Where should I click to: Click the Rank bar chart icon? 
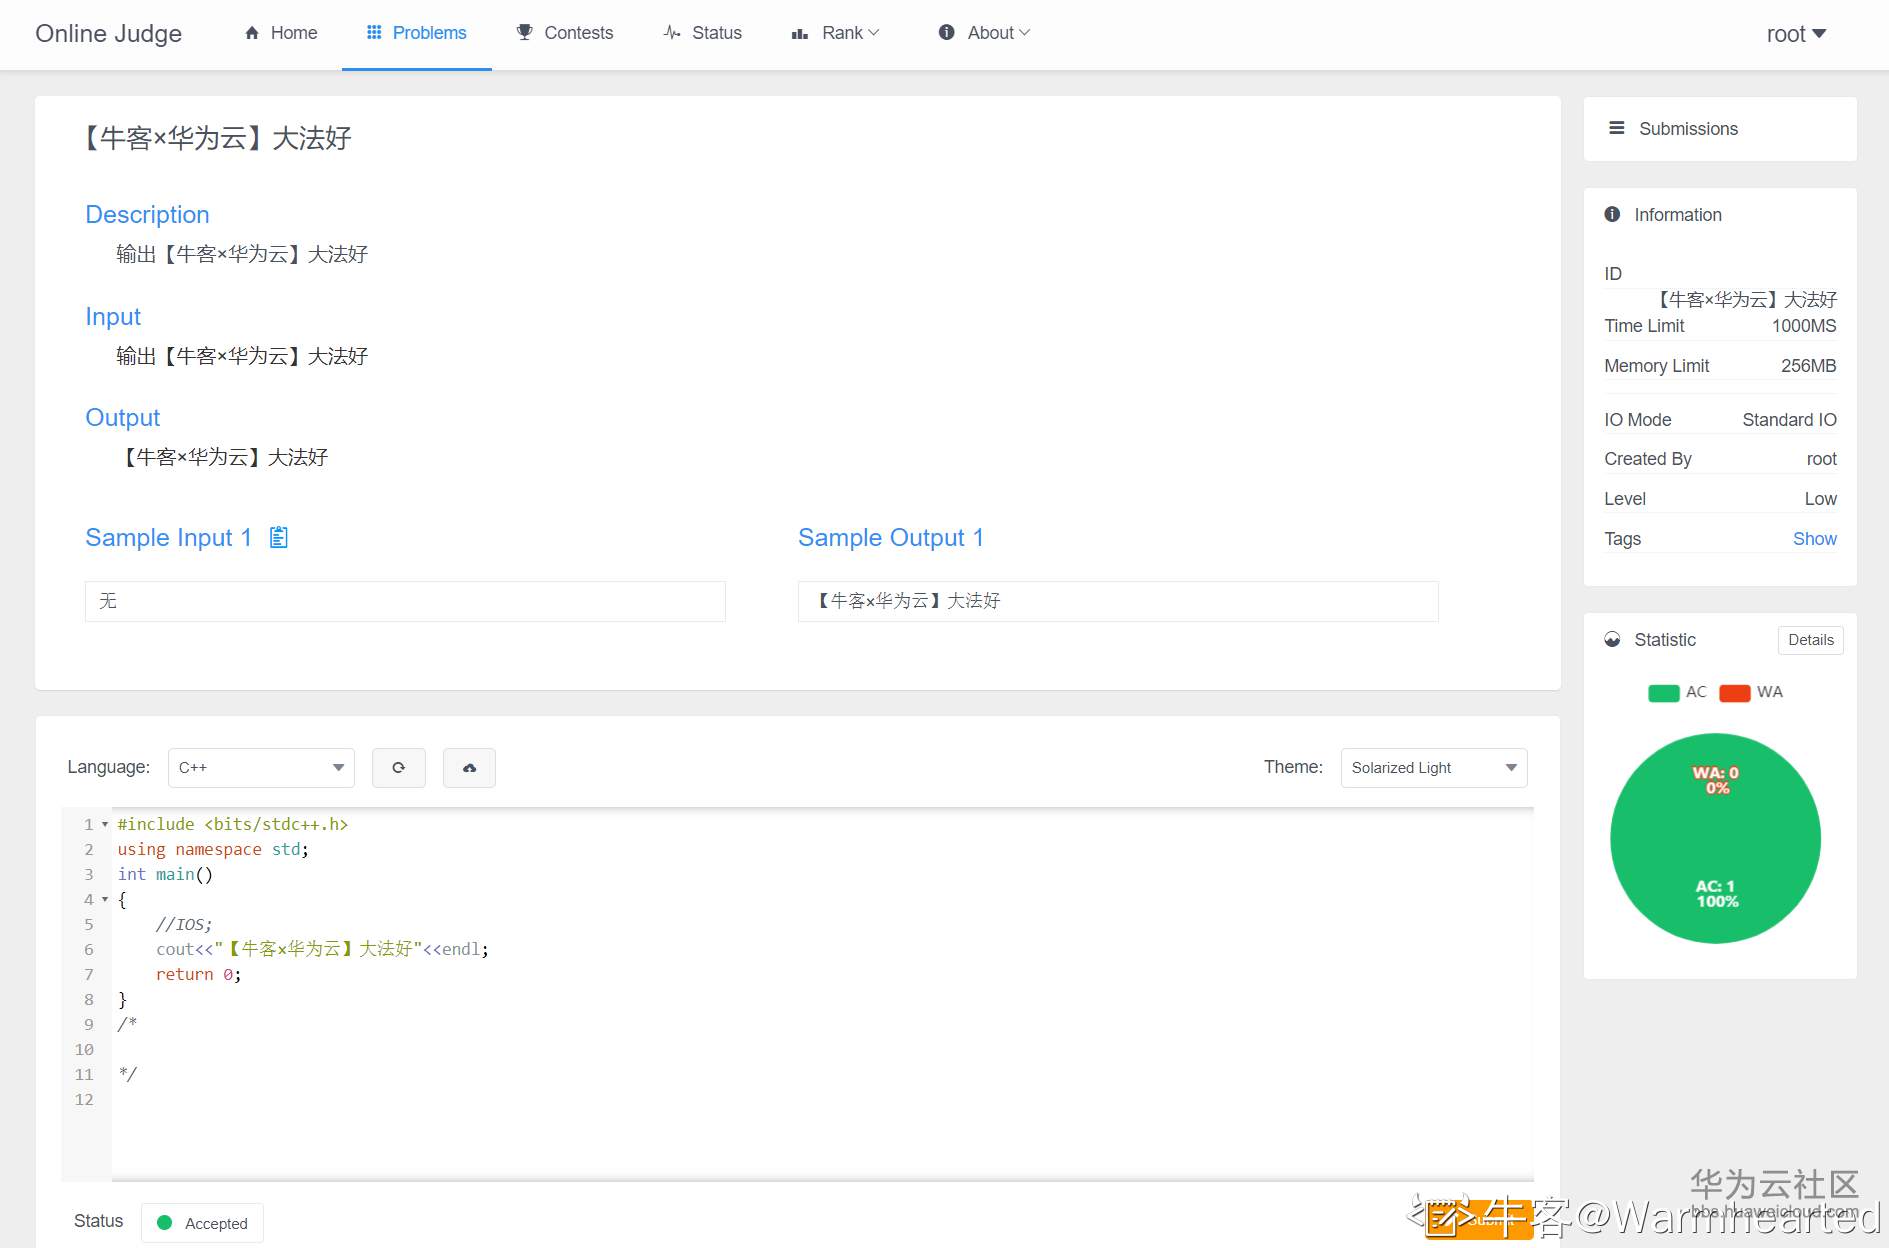point(800,34)
